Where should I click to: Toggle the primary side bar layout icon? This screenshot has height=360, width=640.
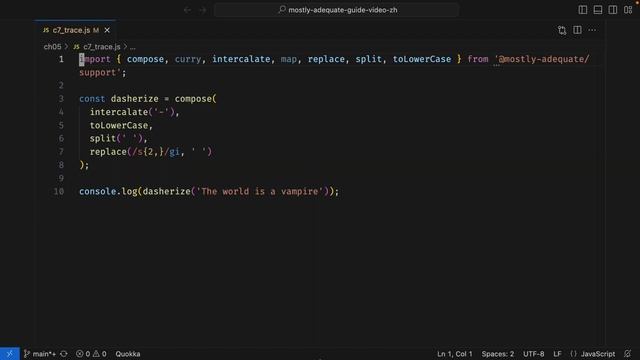583,10
